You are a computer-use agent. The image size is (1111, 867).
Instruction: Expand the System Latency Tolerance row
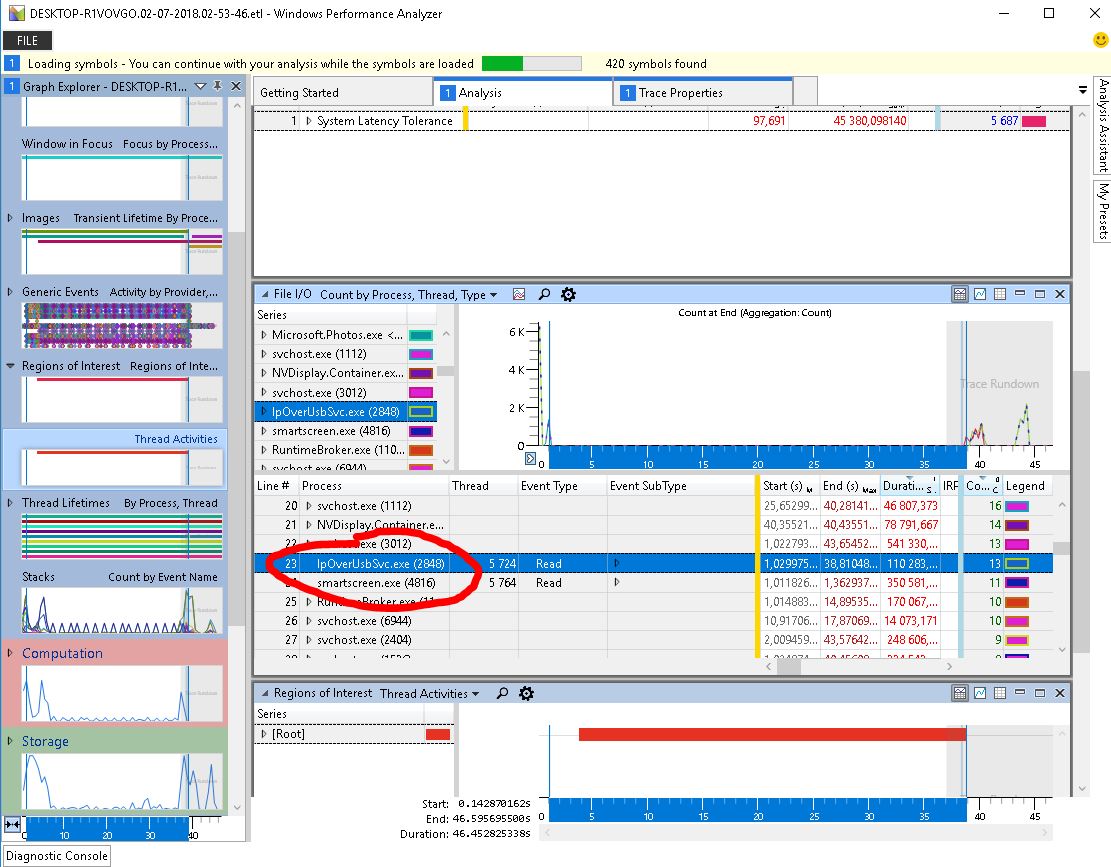pyautogui.click(x=308, y=121)
